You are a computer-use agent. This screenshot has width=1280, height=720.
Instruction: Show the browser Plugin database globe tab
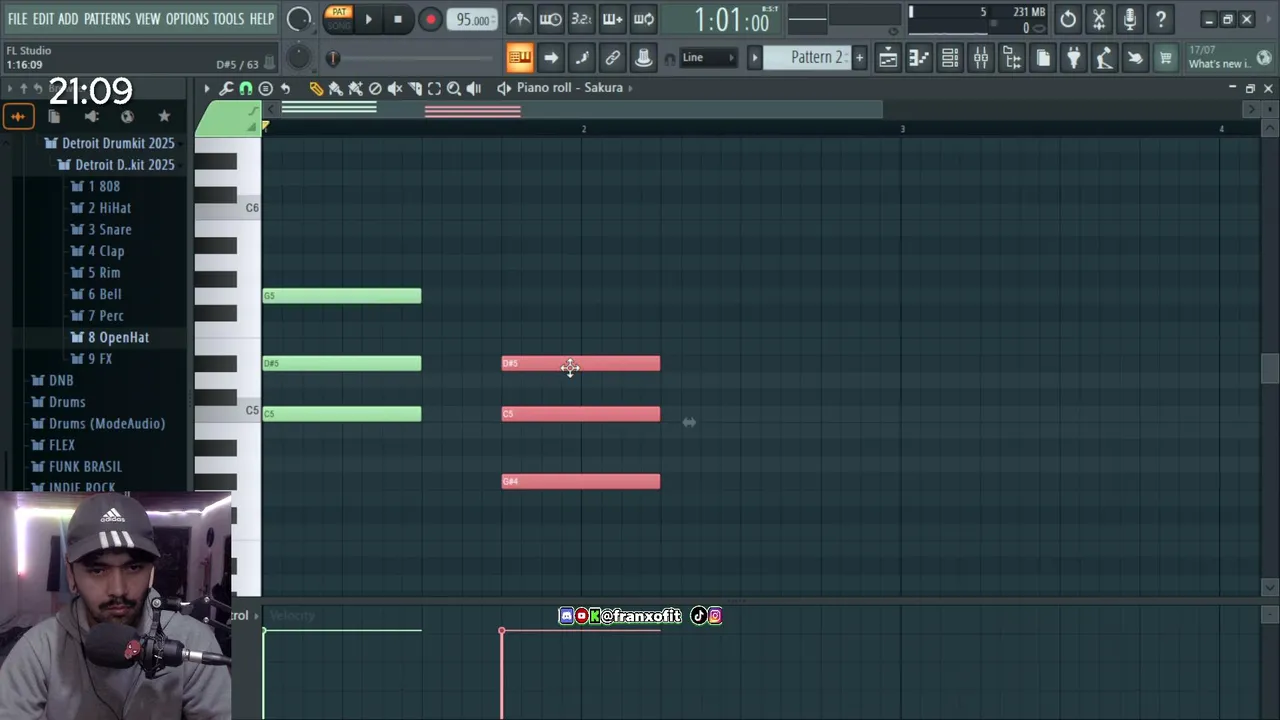coord(127,117)
